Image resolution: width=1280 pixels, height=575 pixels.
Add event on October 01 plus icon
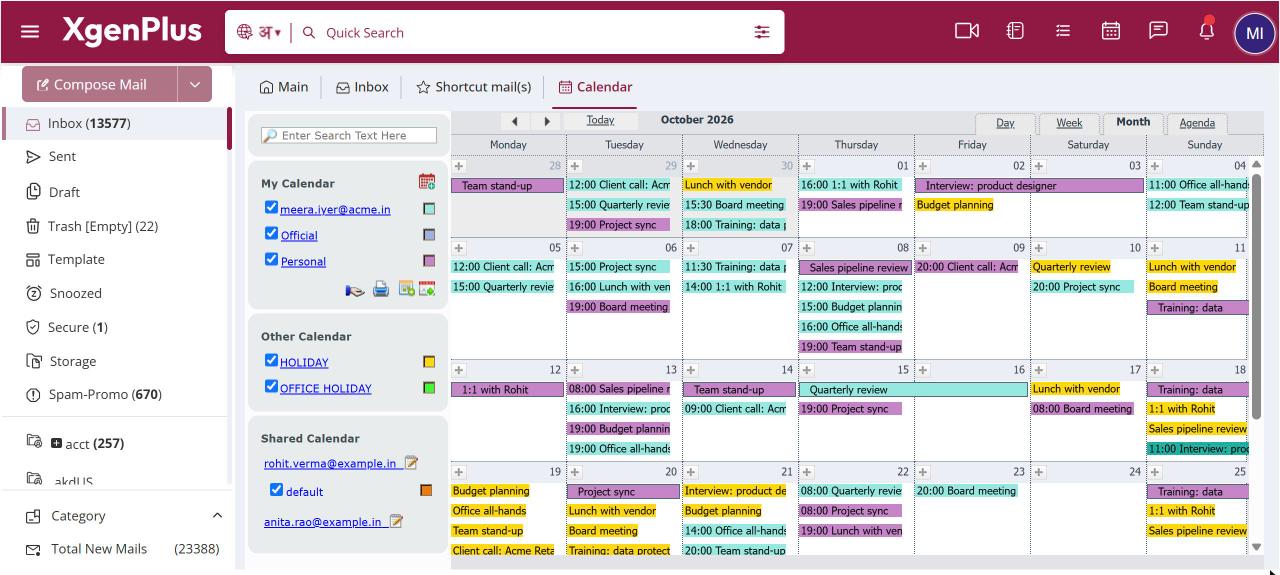[x=807, y=166]
